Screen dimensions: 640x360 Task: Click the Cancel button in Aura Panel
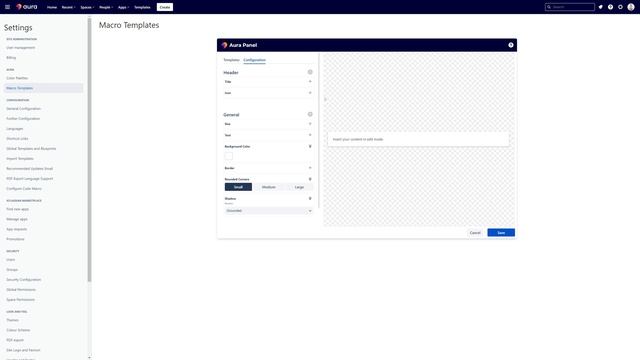pos(475,233)
